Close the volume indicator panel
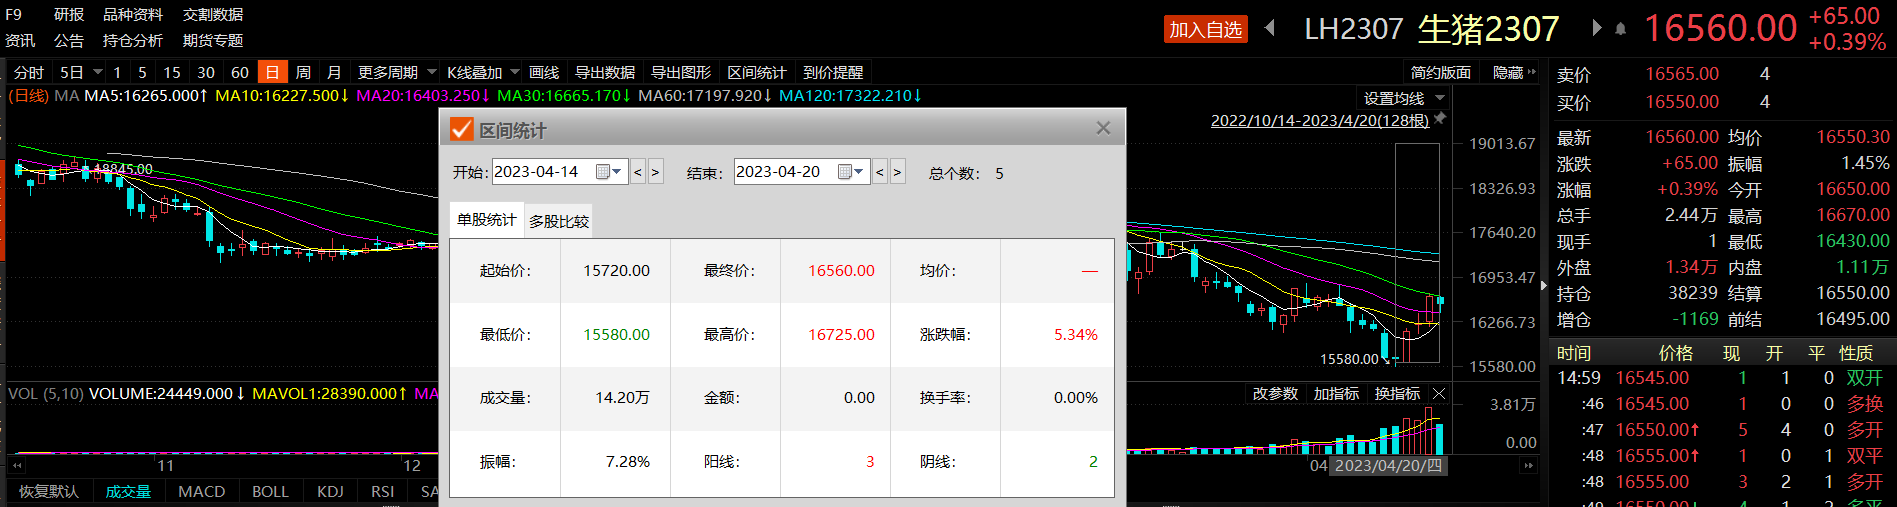The height and width of the screenshot is (507, 1897). point(1439,394)
